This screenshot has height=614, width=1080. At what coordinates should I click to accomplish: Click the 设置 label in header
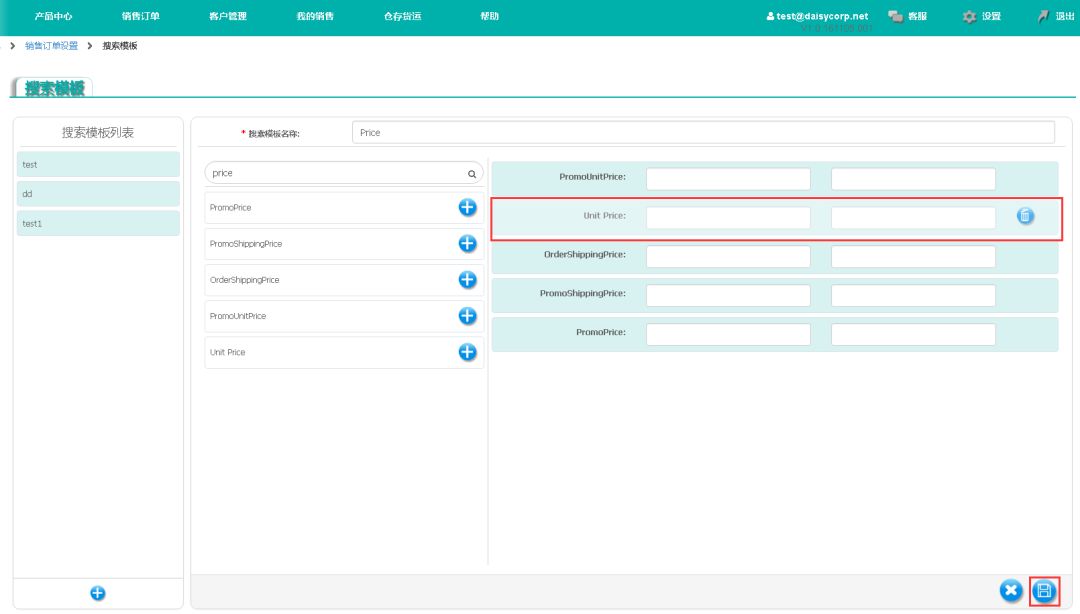click(991, 16)
